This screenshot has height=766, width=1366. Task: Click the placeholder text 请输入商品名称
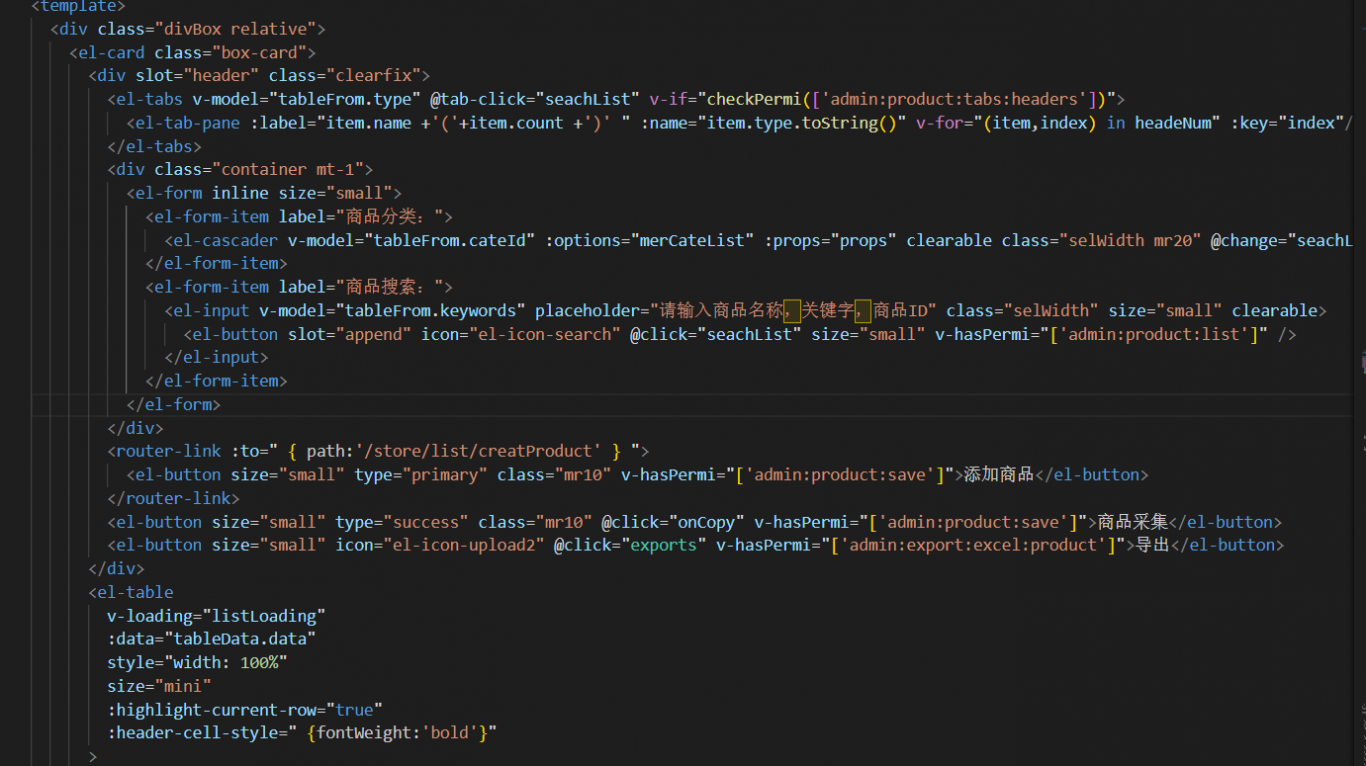[x=722, y=311]
